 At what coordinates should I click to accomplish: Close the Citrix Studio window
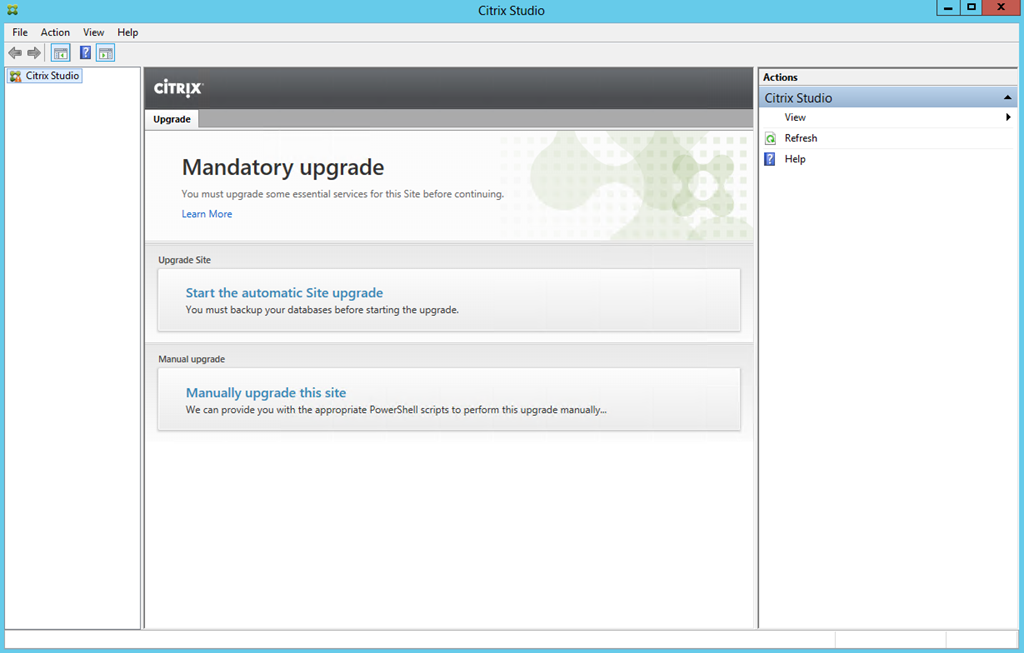(1001, 7)
